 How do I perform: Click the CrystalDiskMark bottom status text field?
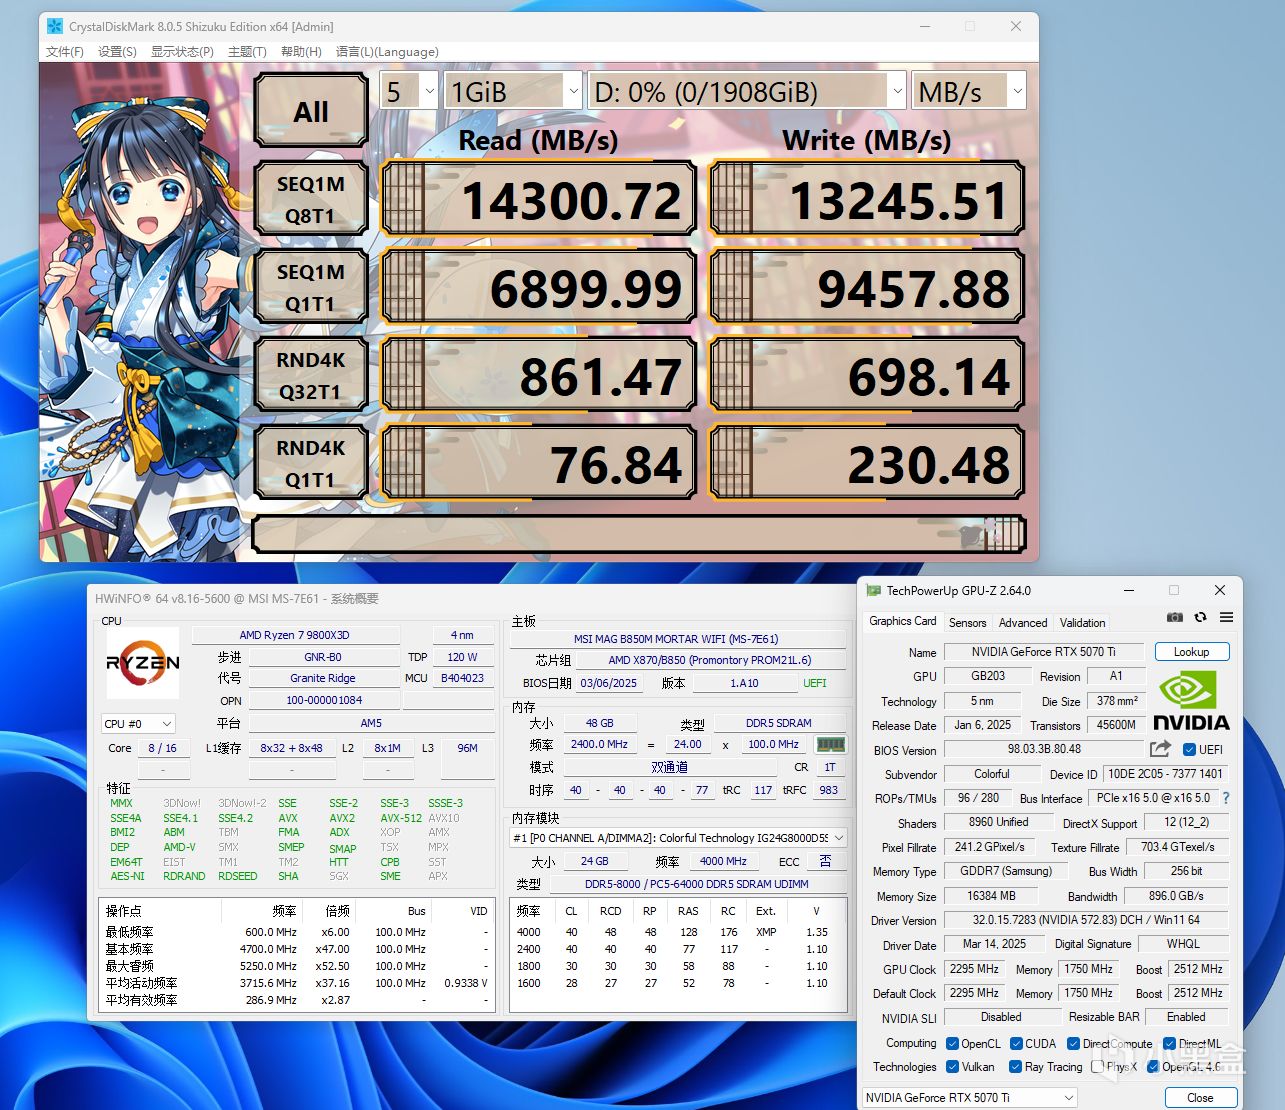(640, 534)
